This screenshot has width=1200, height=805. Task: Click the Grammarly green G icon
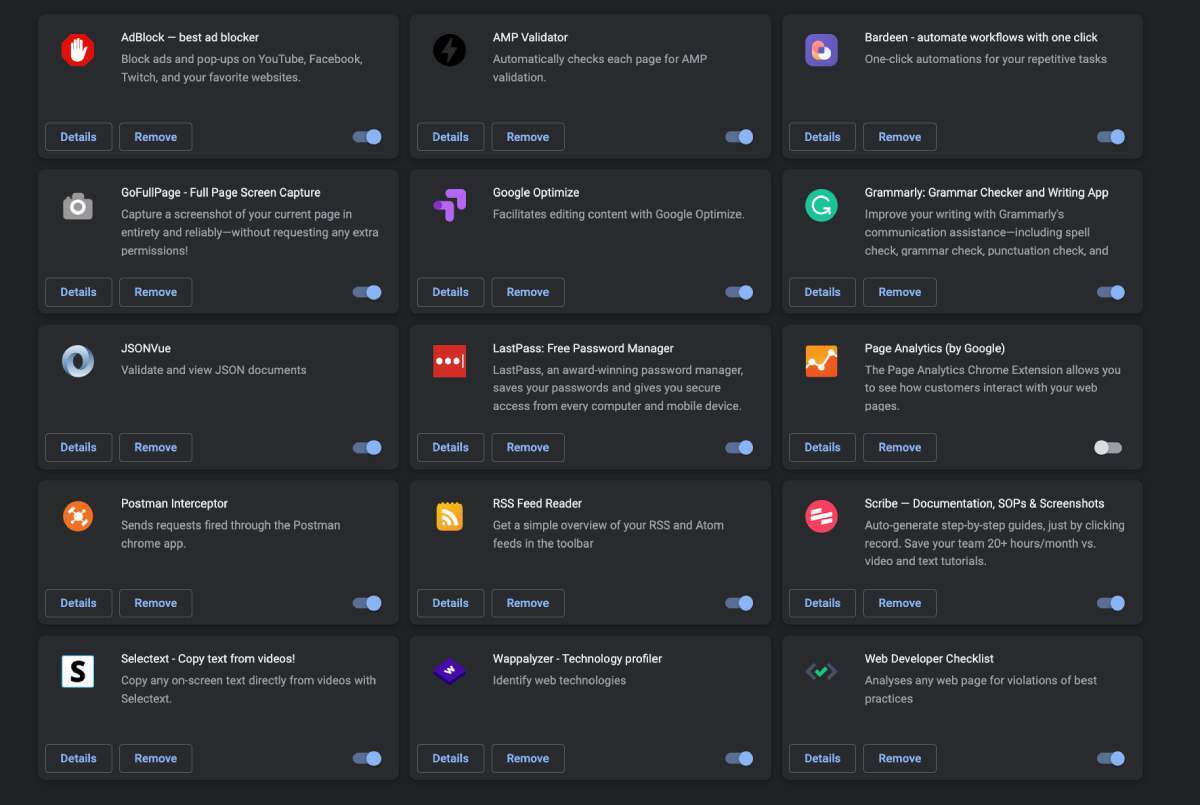coord(821,206)
